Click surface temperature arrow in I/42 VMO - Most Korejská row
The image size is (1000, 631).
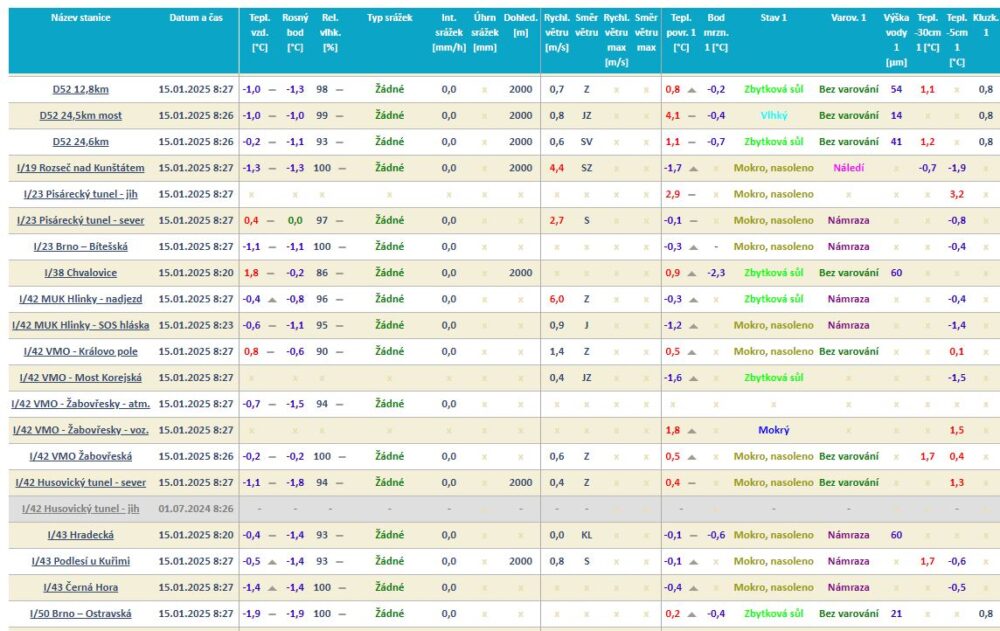[x=692, y=378]
